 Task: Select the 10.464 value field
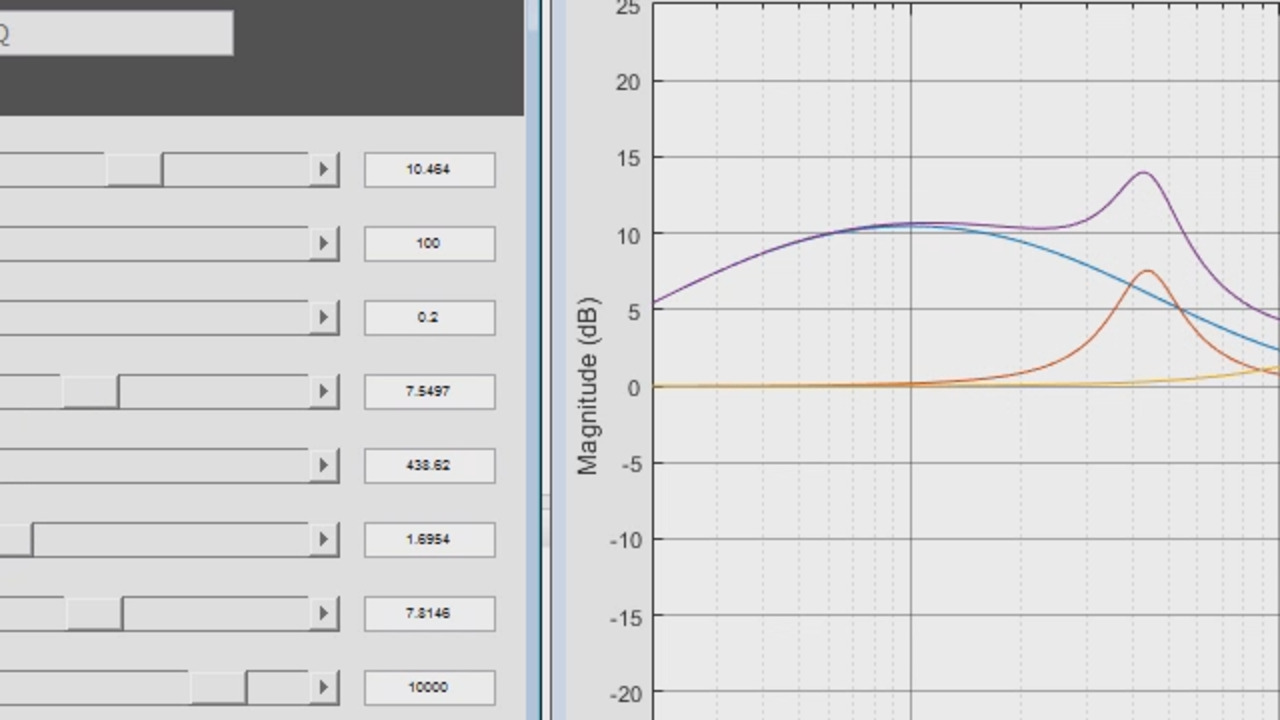[x=429, y=169]
